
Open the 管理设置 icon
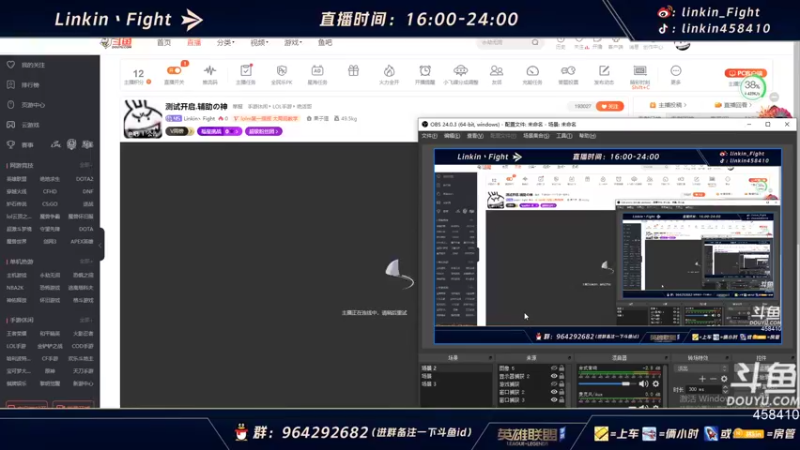tap(568, 70)
